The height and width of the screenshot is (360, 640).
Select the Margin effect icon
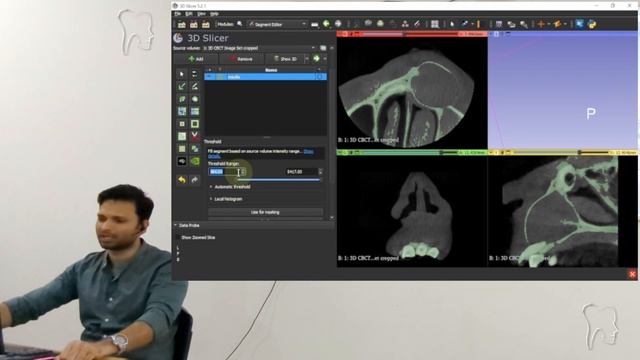[x=182, y=124]
